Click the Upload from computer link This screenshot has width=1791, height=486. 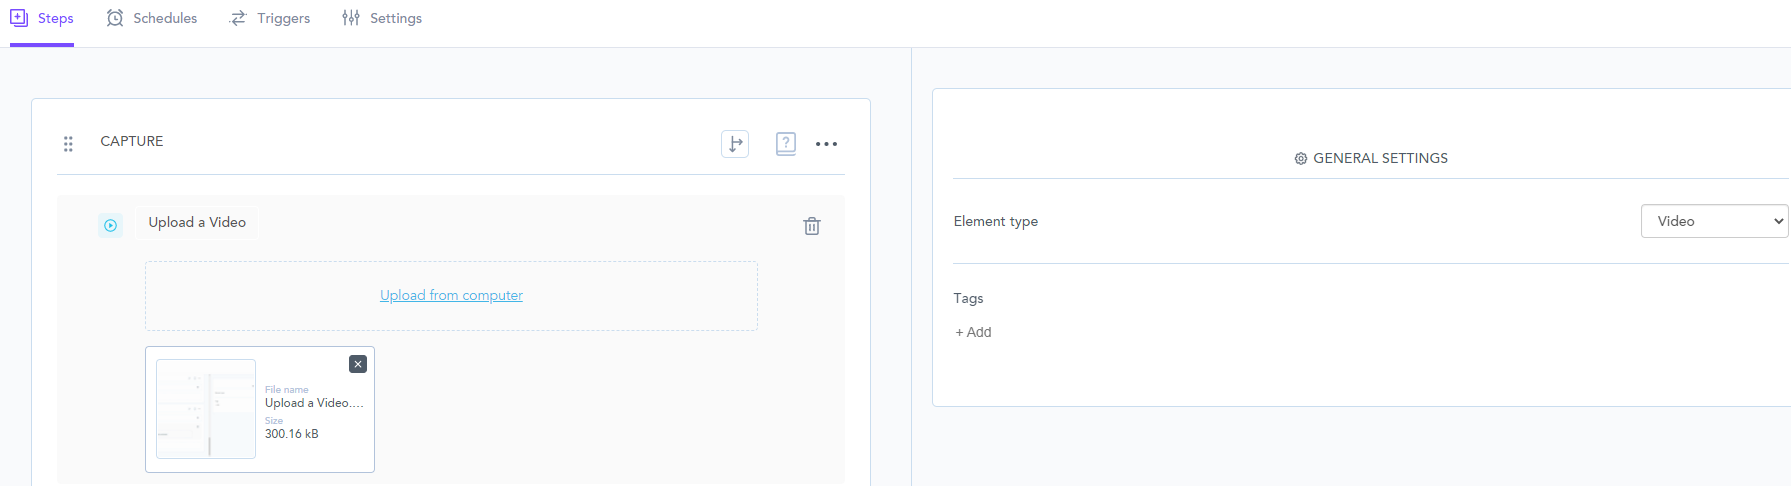click(x=451, y=296)
